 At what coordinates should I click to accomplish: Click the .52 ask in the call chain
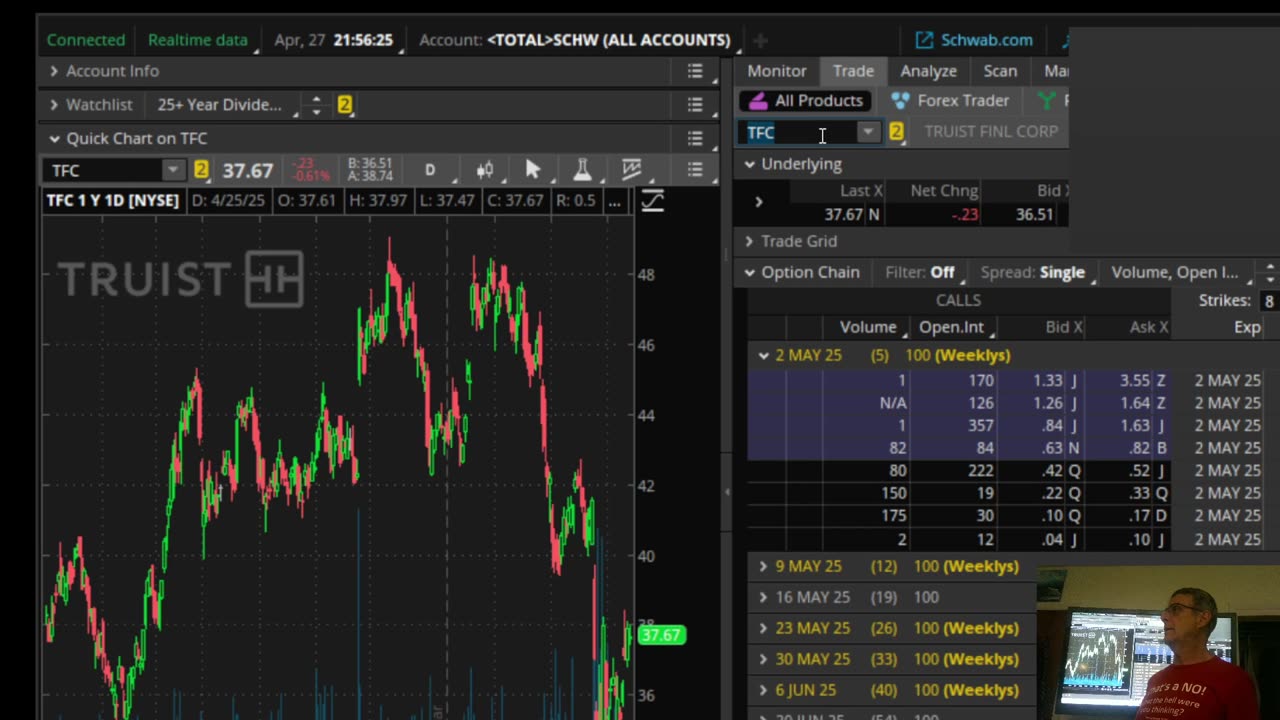(x=1139, y=470)
